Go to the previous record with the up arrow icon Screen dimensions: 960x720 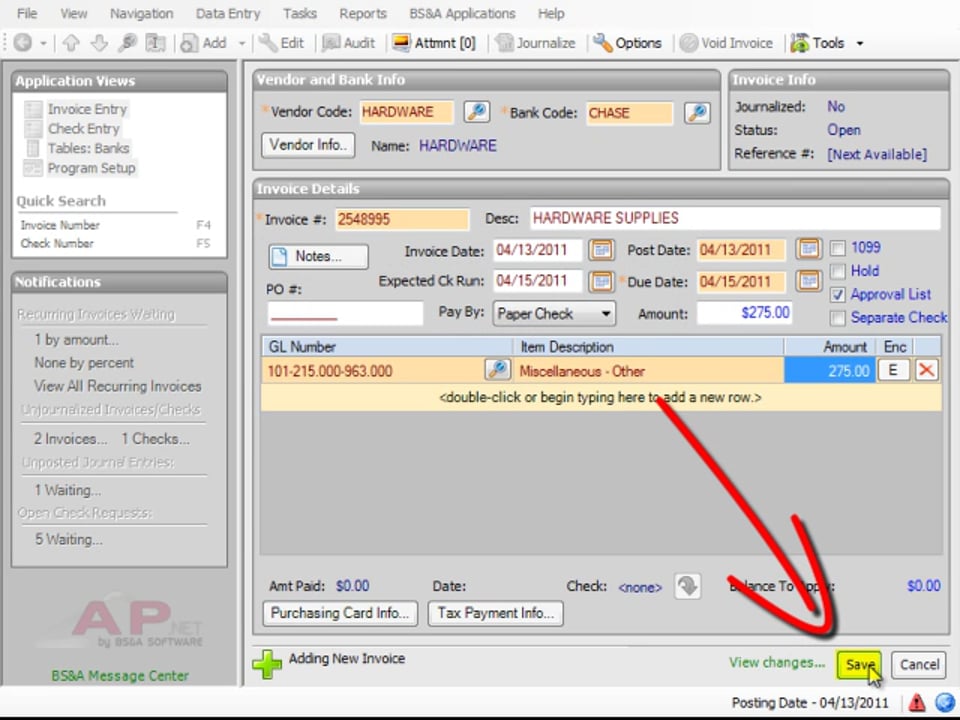[71, 43]
